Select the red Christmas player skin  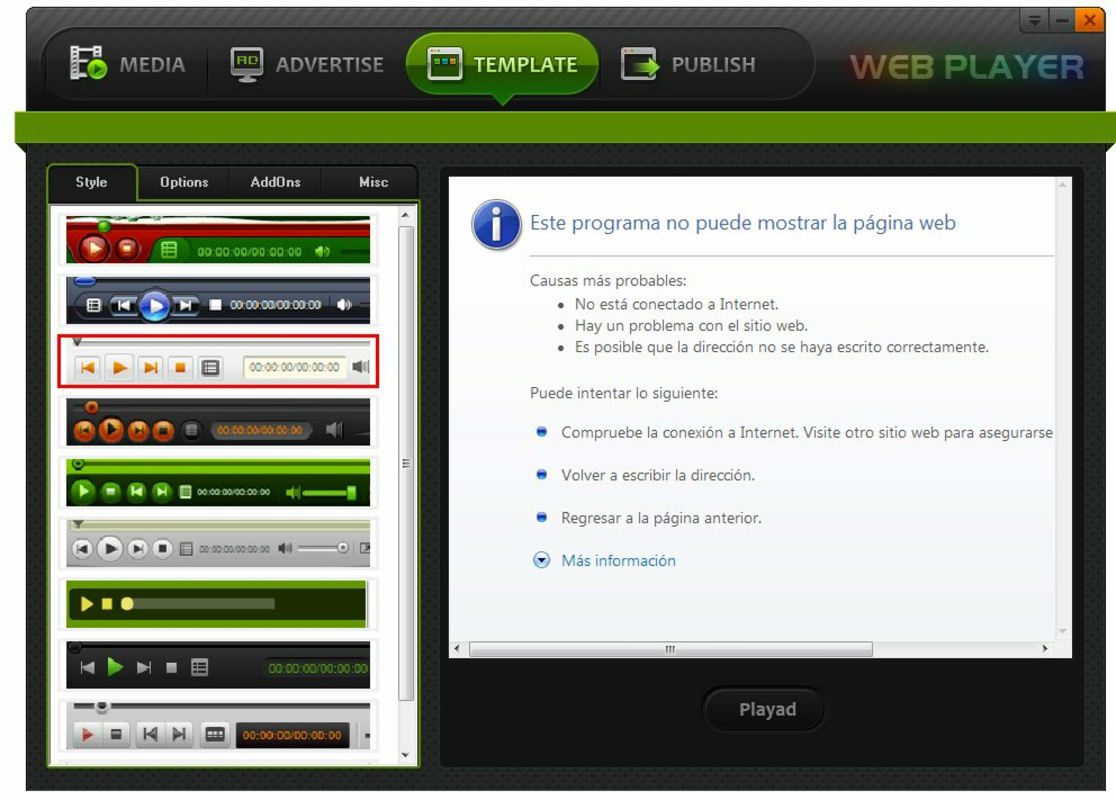(x=218, y=240)
